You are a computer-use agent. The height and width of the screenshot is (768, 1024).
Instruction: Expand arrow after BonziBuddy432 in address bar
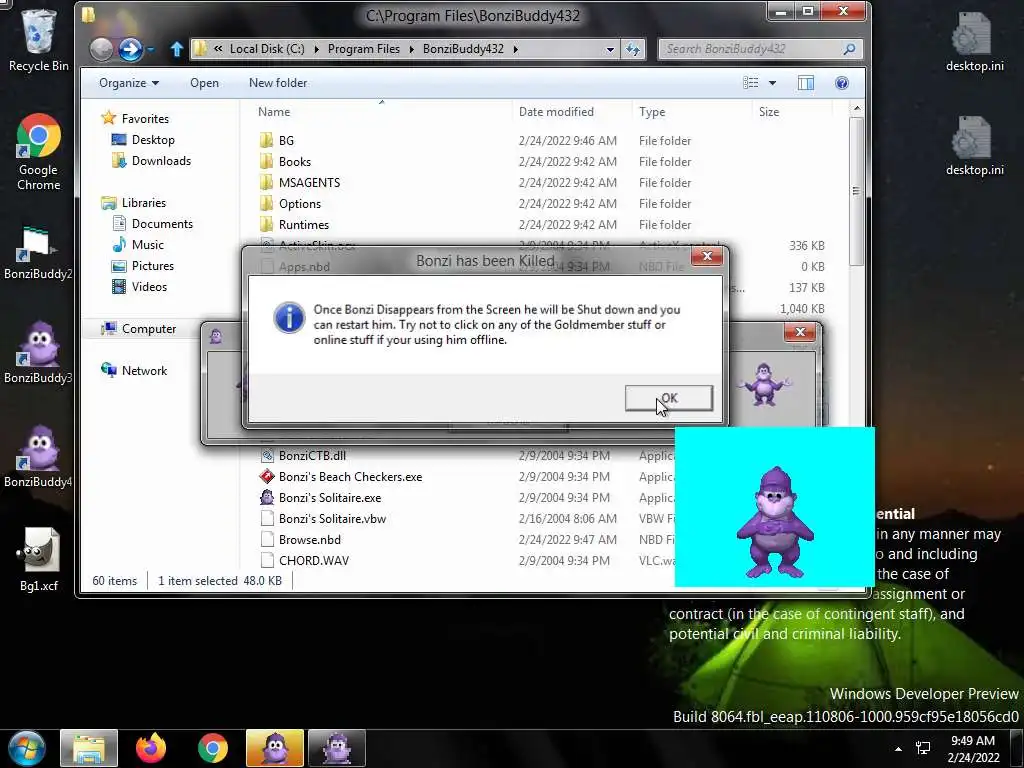(515, 49)
